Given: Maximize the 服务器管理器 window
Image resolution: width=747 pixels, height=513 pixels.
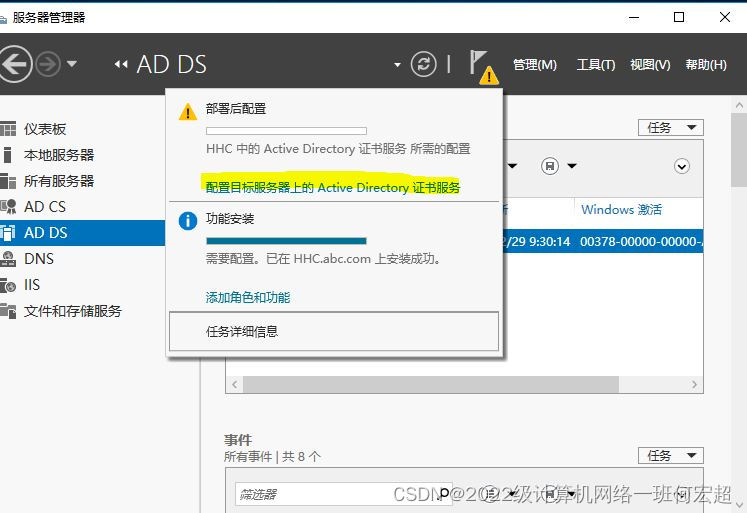Looking at the screenshot, I should (679, 17).
